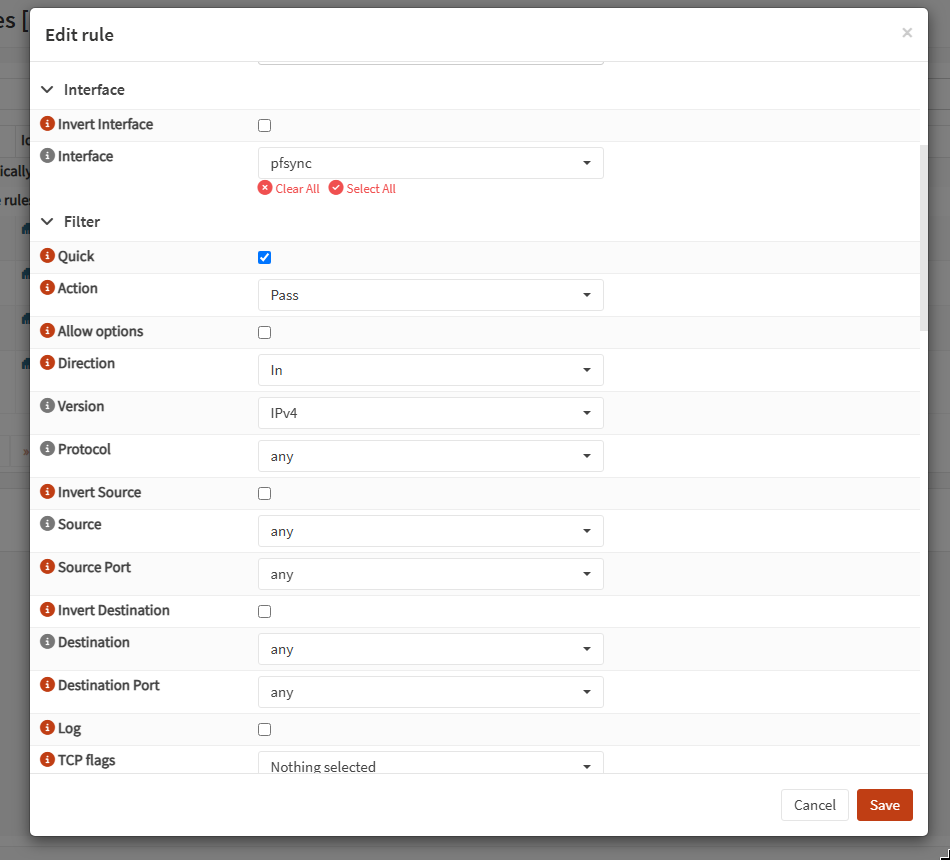Viewport: 950px width, 860px height.
Task: Click the info icon beside Quick
Action: point(47,256)
